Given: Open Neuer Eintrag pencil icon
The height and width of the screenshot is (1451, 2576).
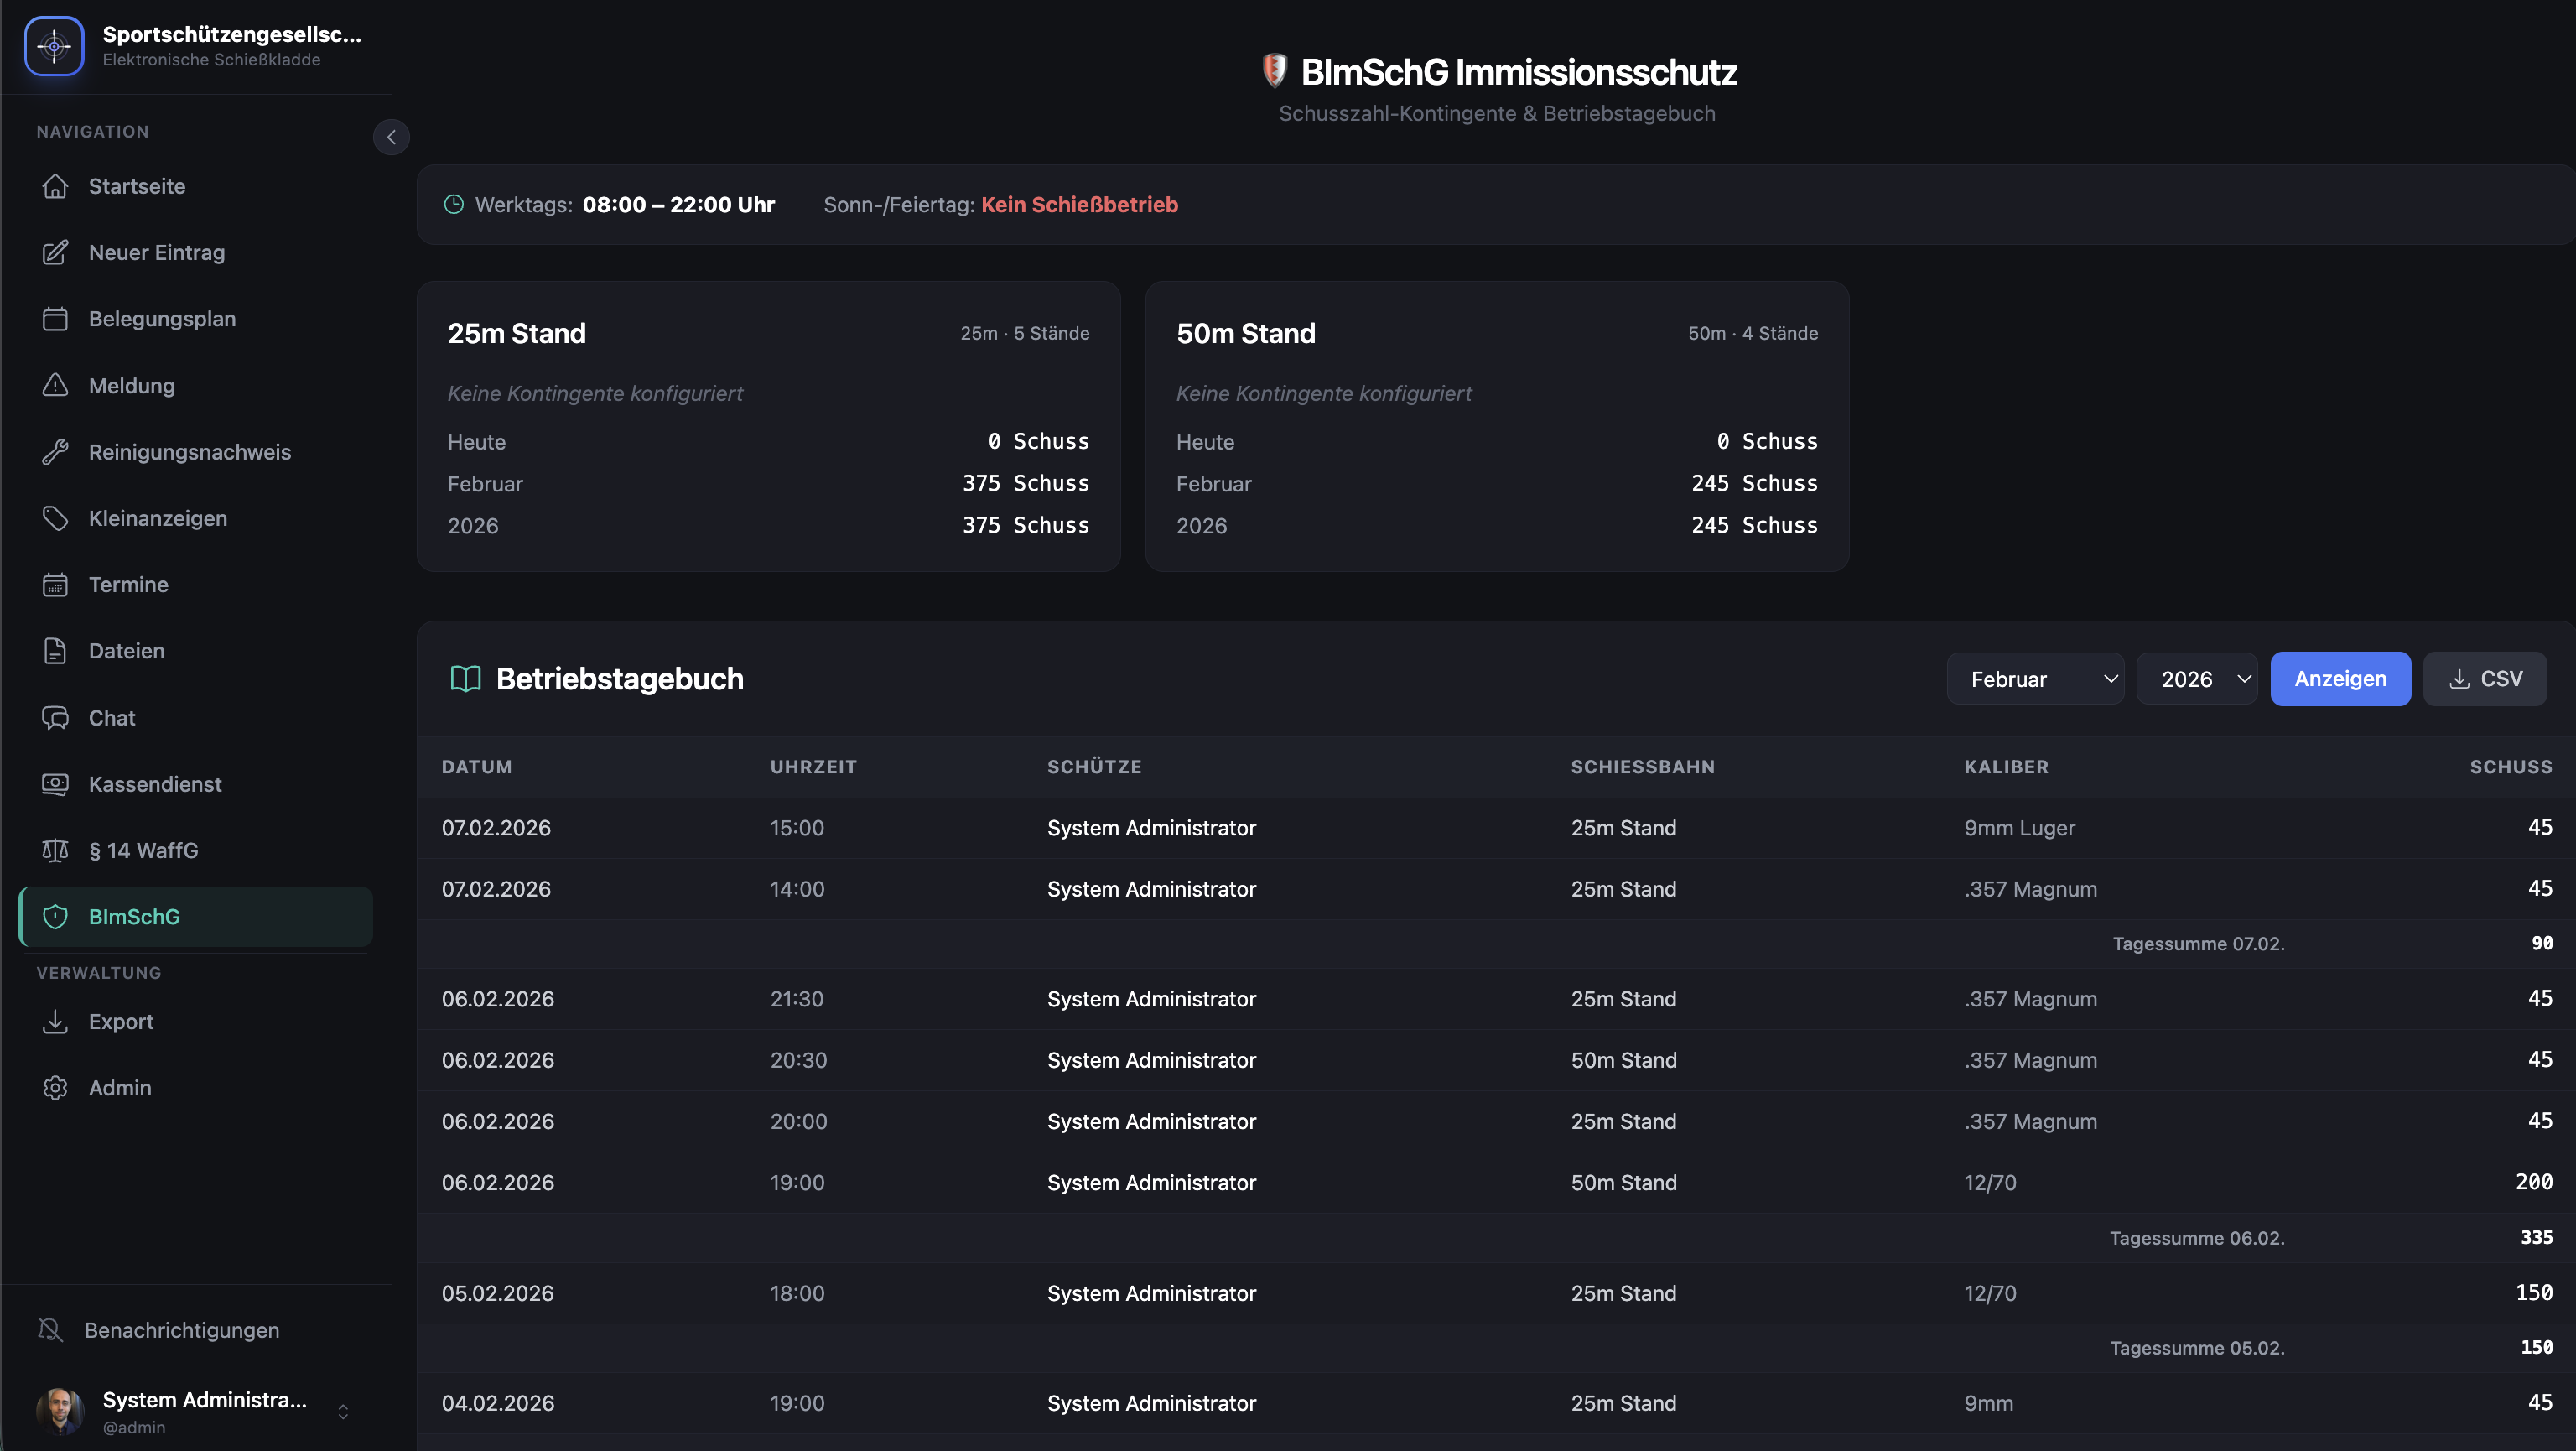Looking at the screenshot, I should (x=55, y=252).
